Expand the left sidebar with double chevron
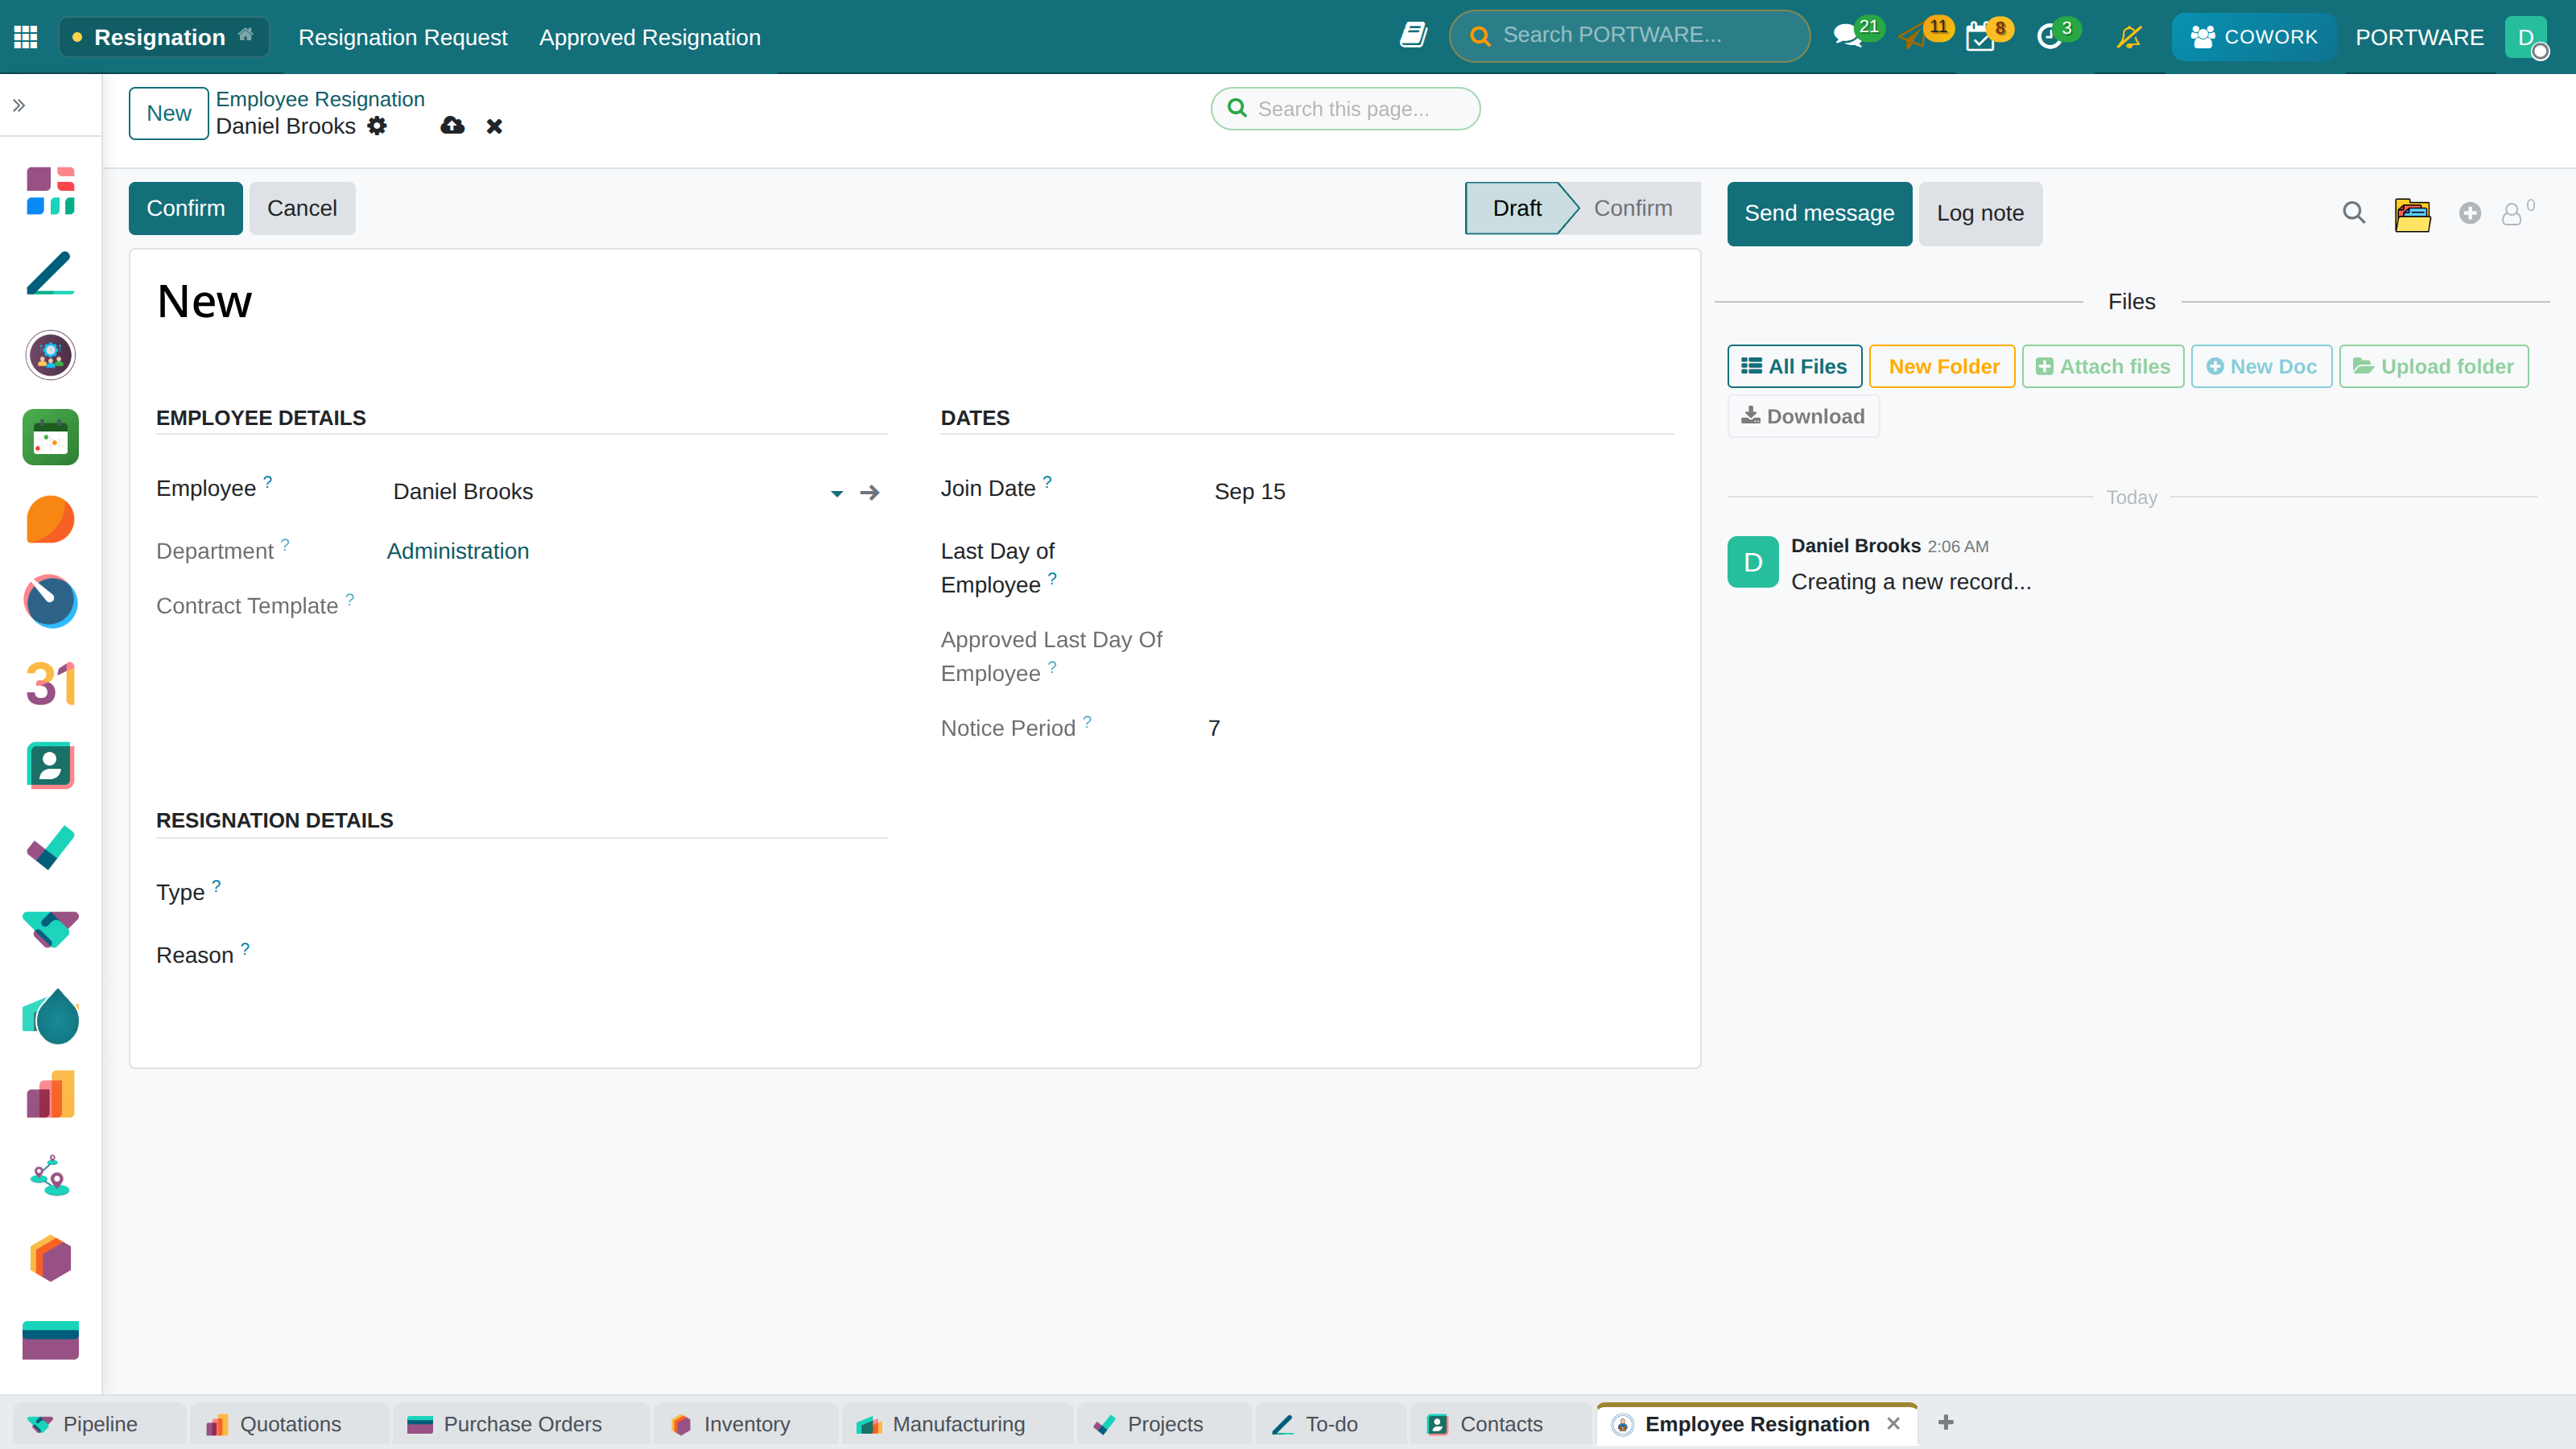 point(19,105)
